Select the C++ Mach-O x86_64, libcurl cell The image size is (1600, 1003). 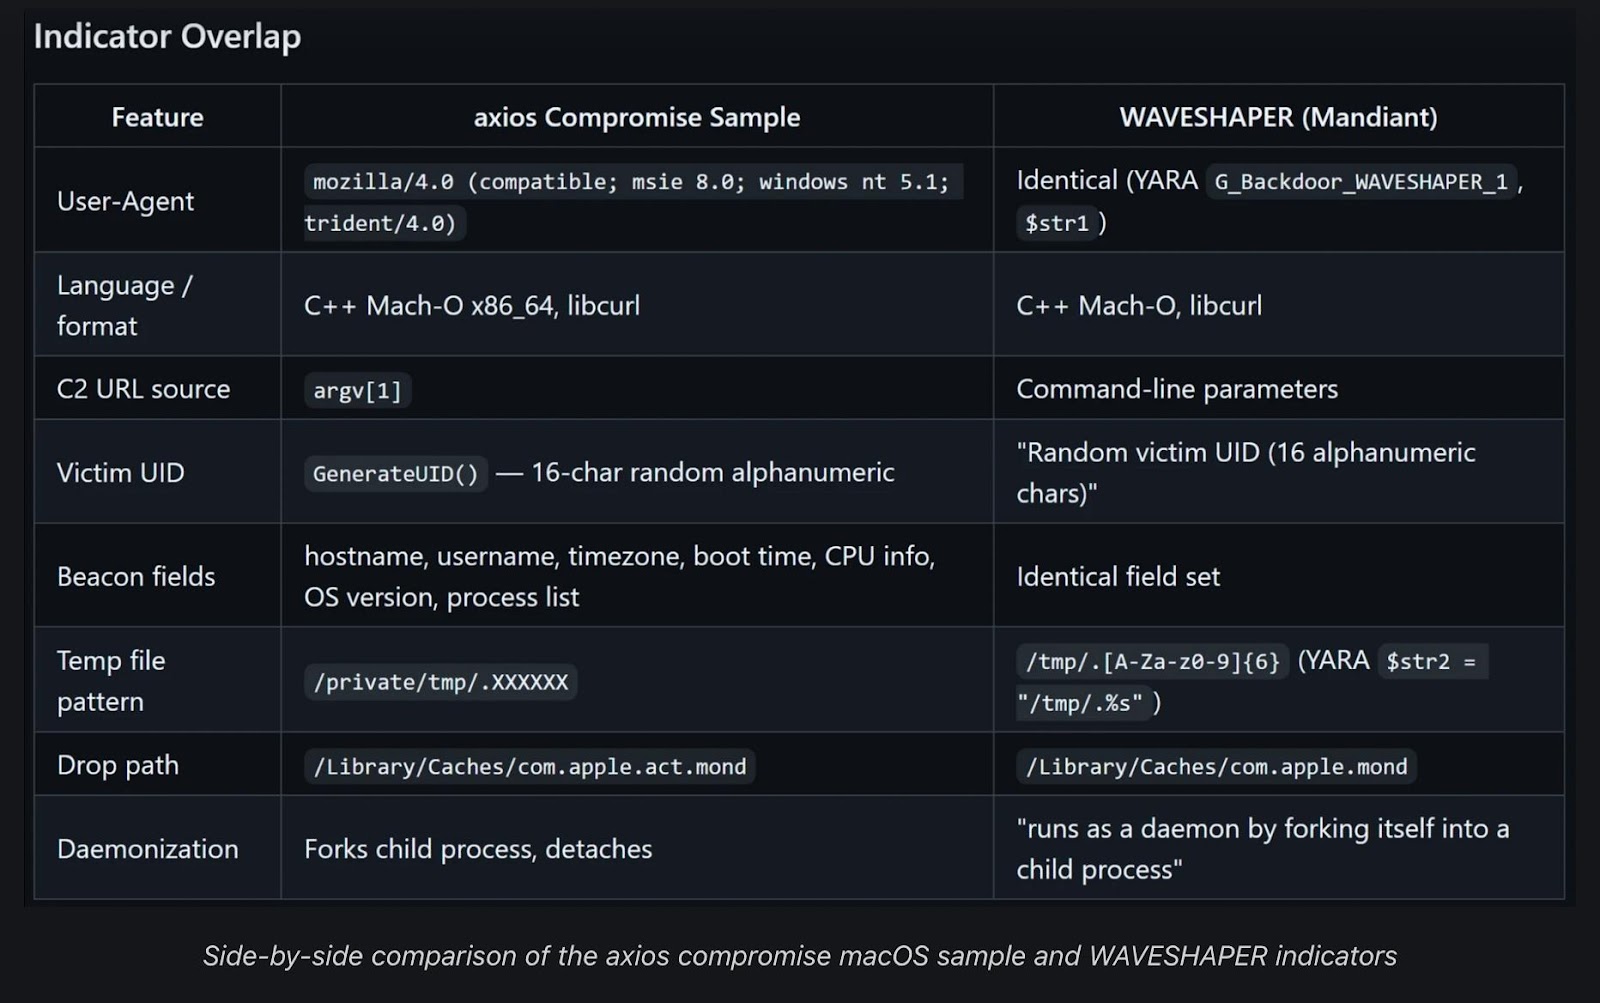pyautogui.click(x=472, y=305)
